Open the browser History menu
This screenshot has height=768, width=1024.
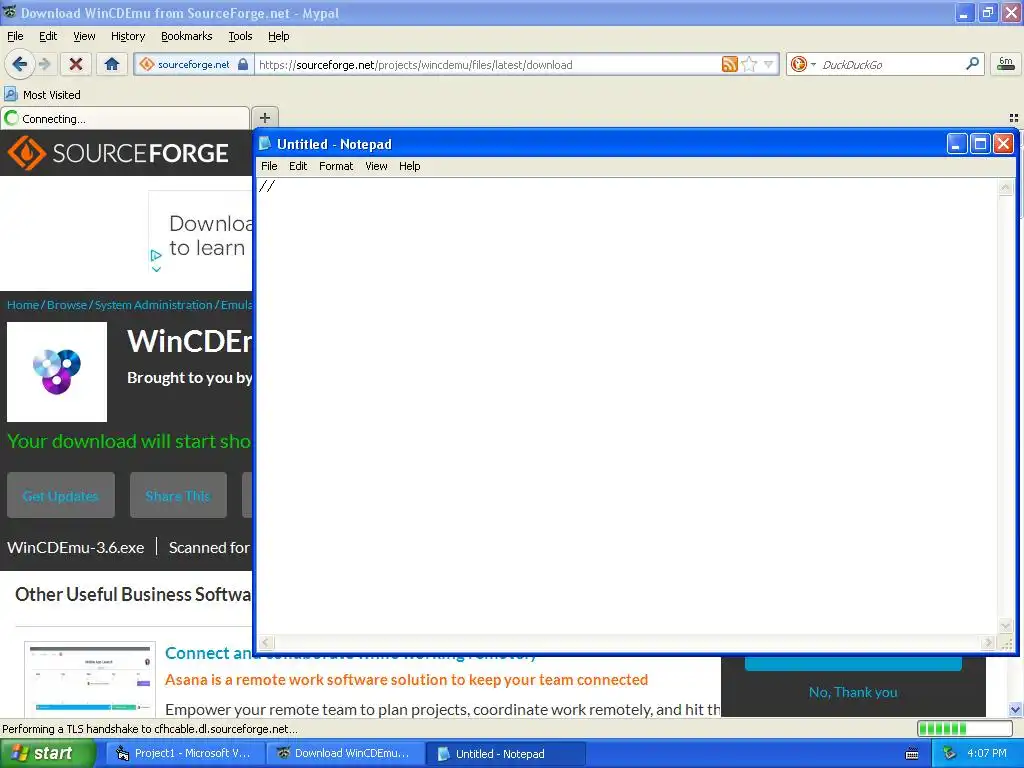[x=127, y=36]
